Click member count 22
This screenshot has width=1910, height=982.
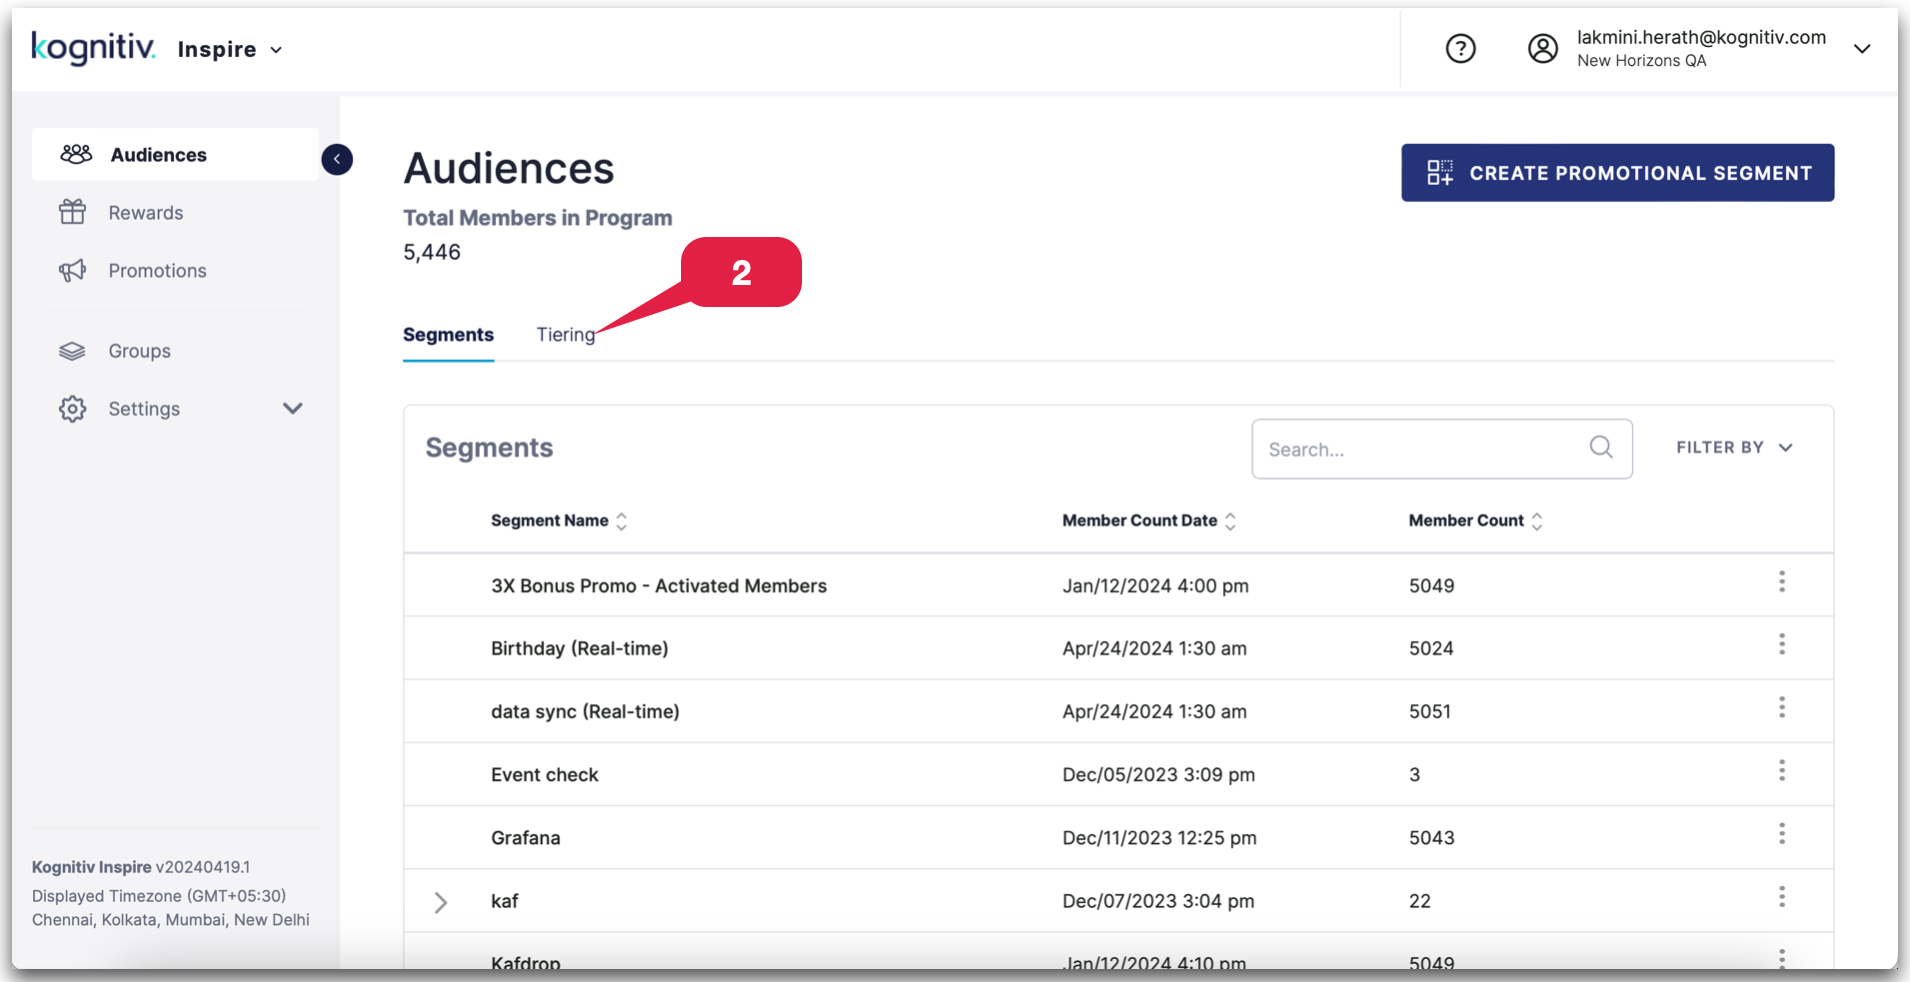coord(1419,901)
